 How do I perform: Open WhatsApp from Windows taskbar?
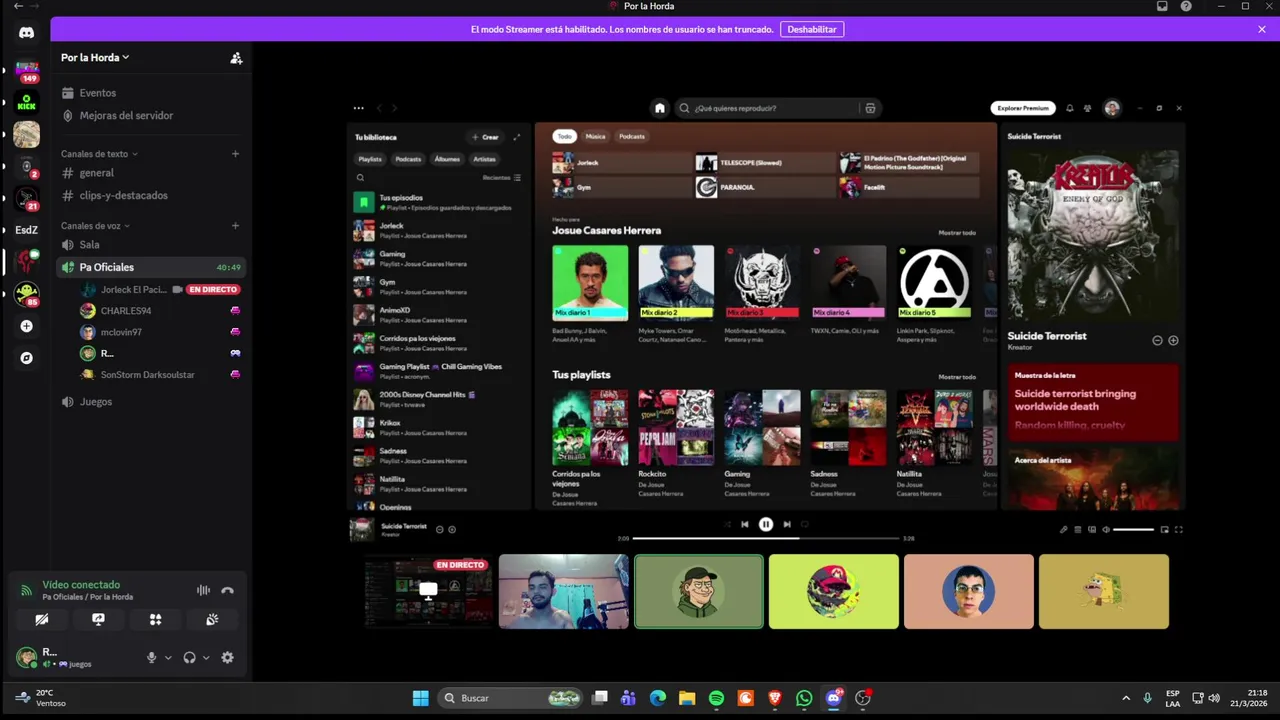click(x=804, y=698)
